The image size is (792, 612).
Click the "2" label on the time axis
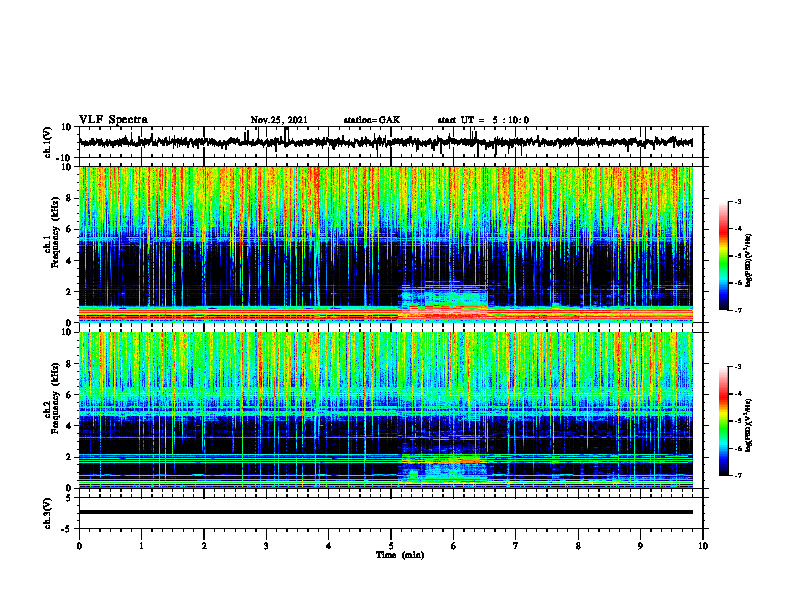point(204,546)
